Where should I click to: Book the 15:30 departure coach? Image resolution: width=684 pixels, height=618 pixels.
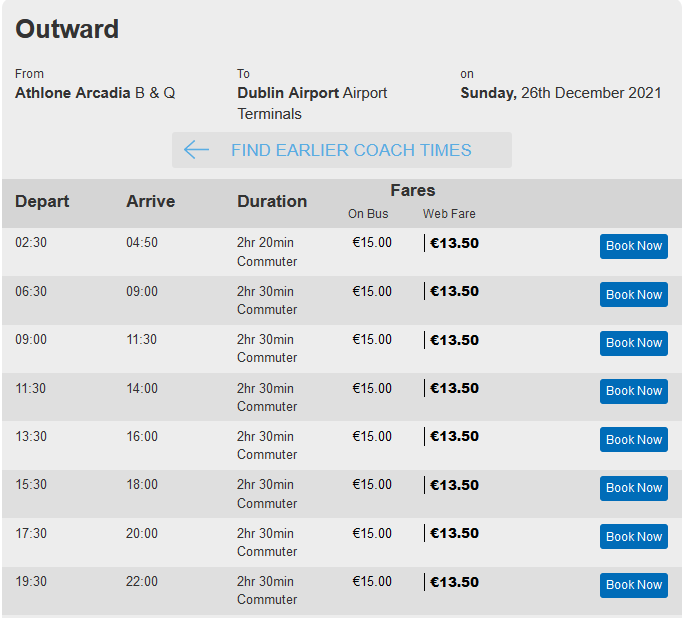click(633, 488)
